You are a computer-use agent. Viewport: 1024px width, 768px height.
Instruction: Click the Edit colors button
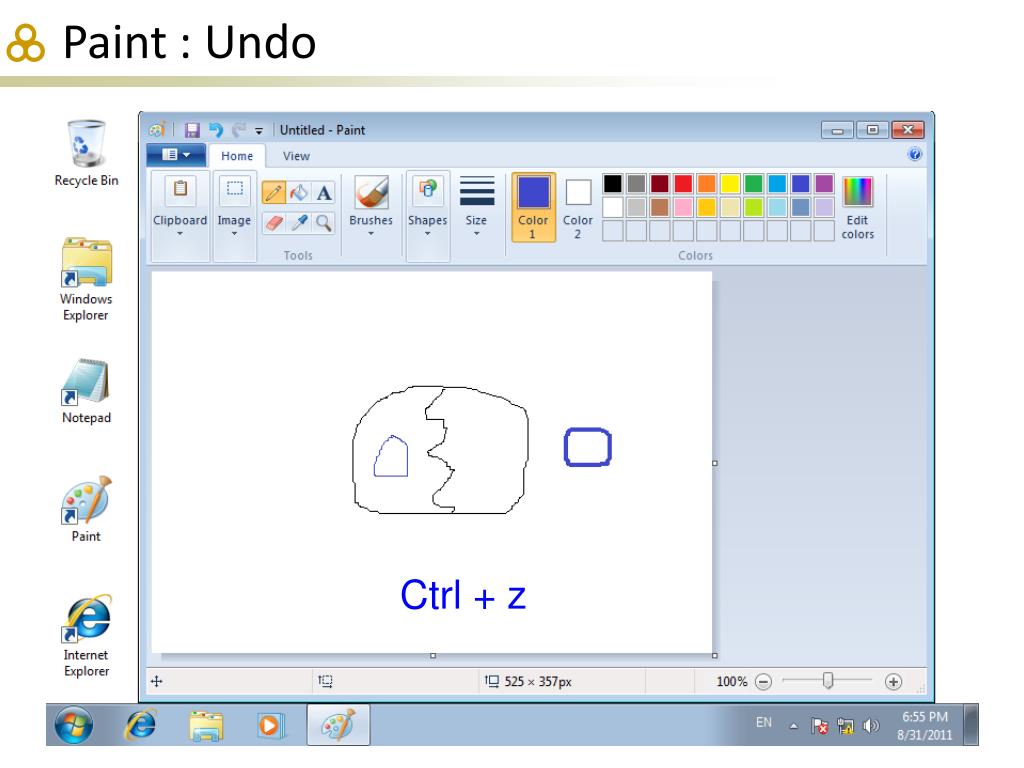[857, 208]
